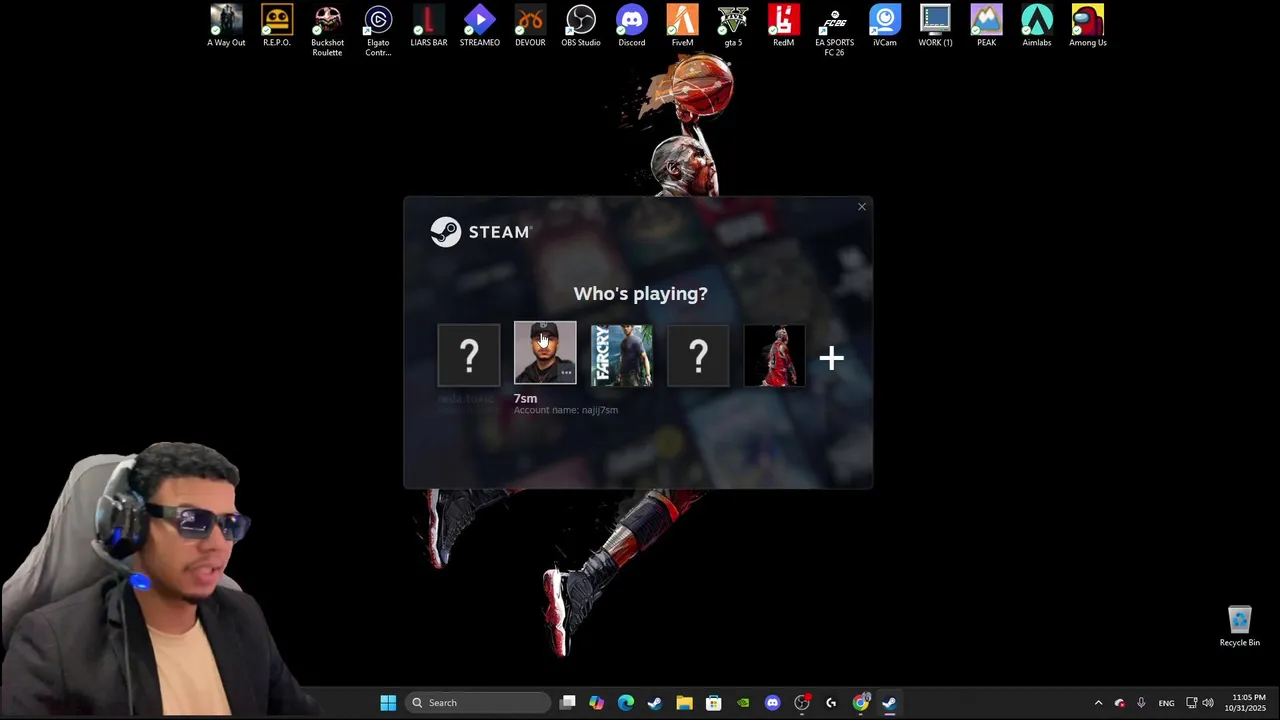Screen dimensions: 1280x720
Task: Switch to OBS Studio in the taskbar
Action: [x=802, y=703]
